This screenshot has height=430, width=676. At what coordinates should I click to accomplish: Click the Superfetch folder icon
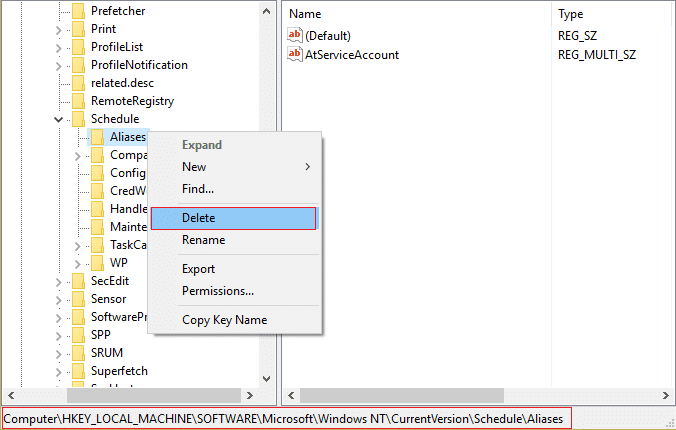pyautogui.click(x=78, y=371)
